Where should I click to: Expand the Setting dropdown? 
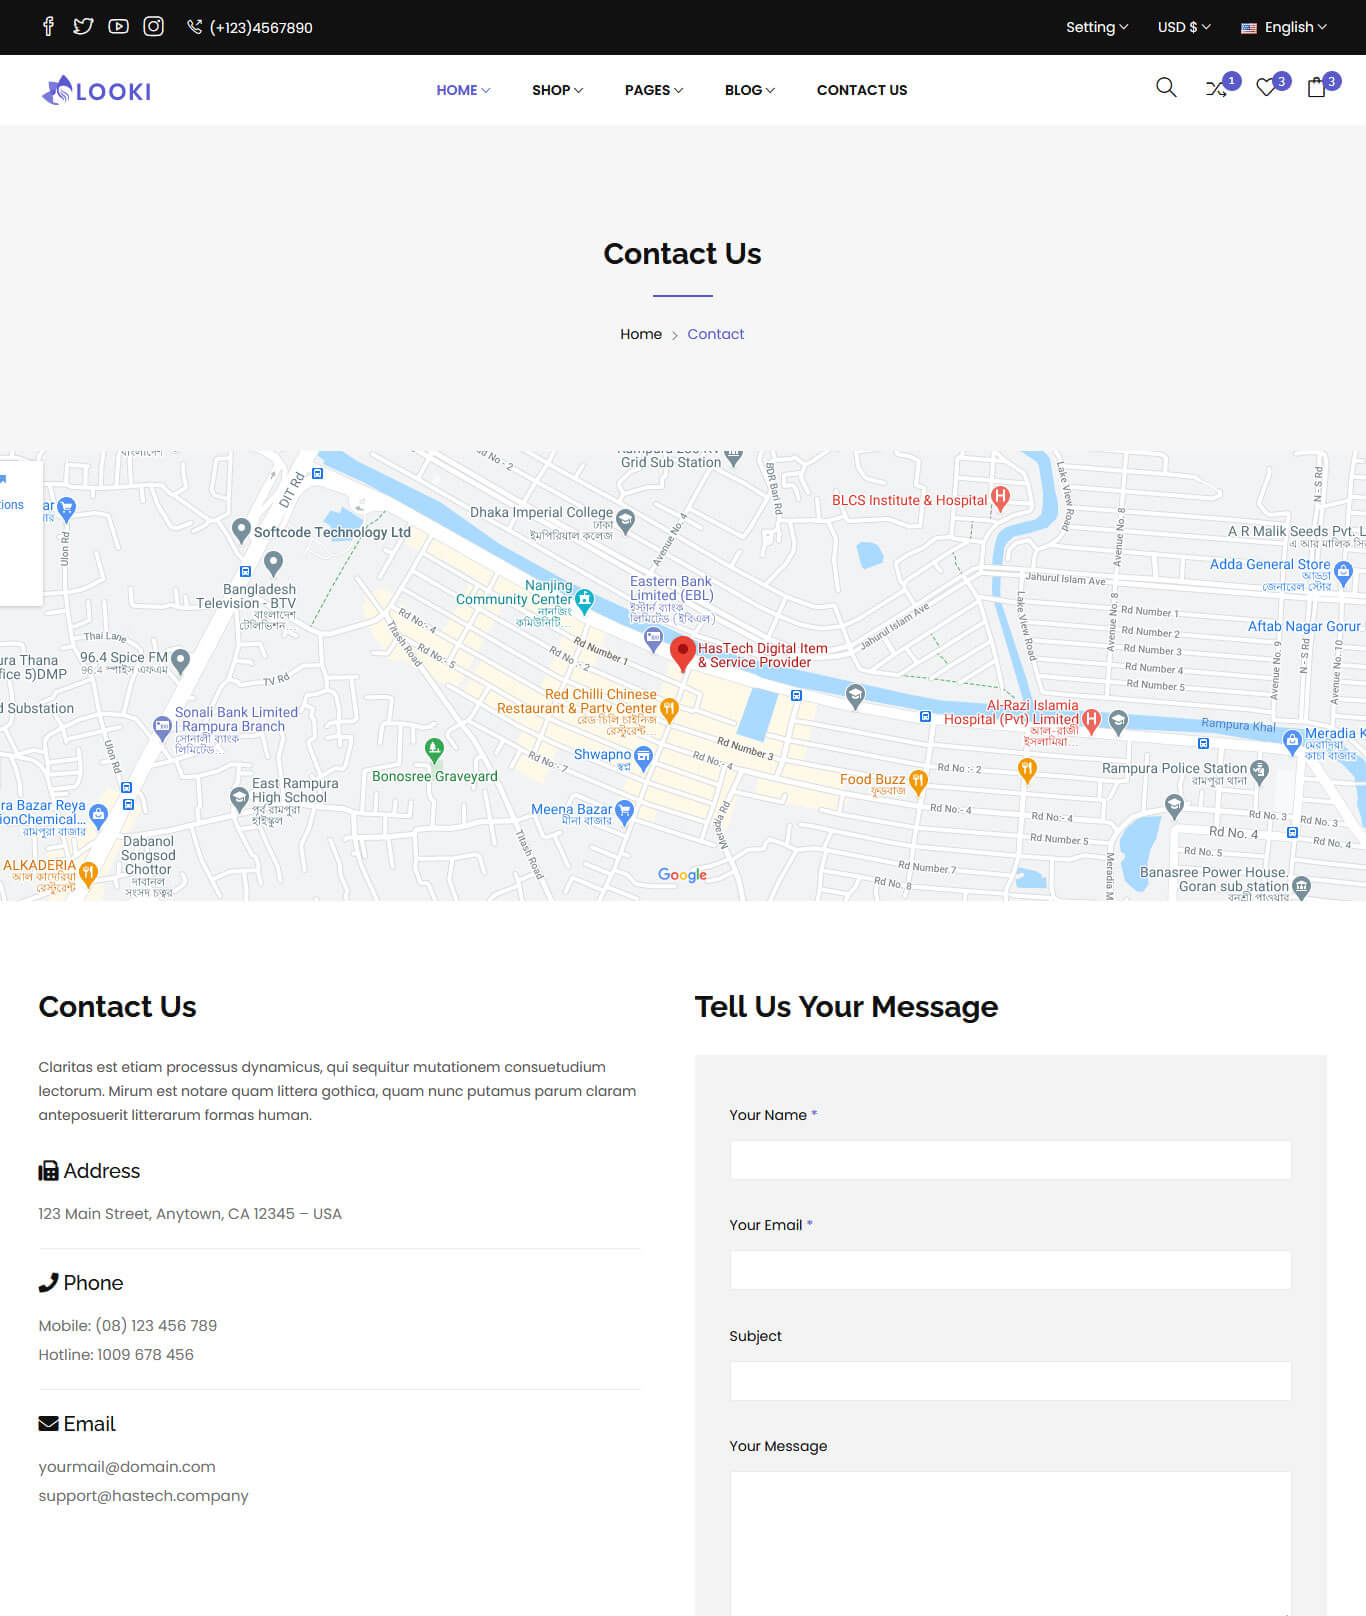pos(1096,27)
